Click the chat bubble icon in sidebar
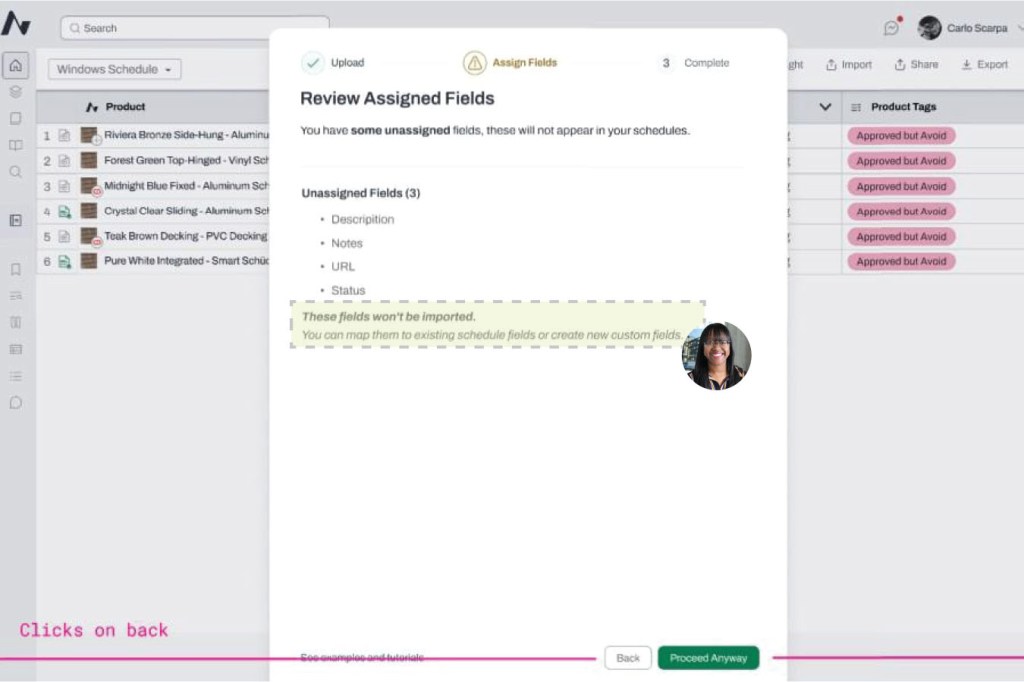1024x682 pixels. click(15, 403)
